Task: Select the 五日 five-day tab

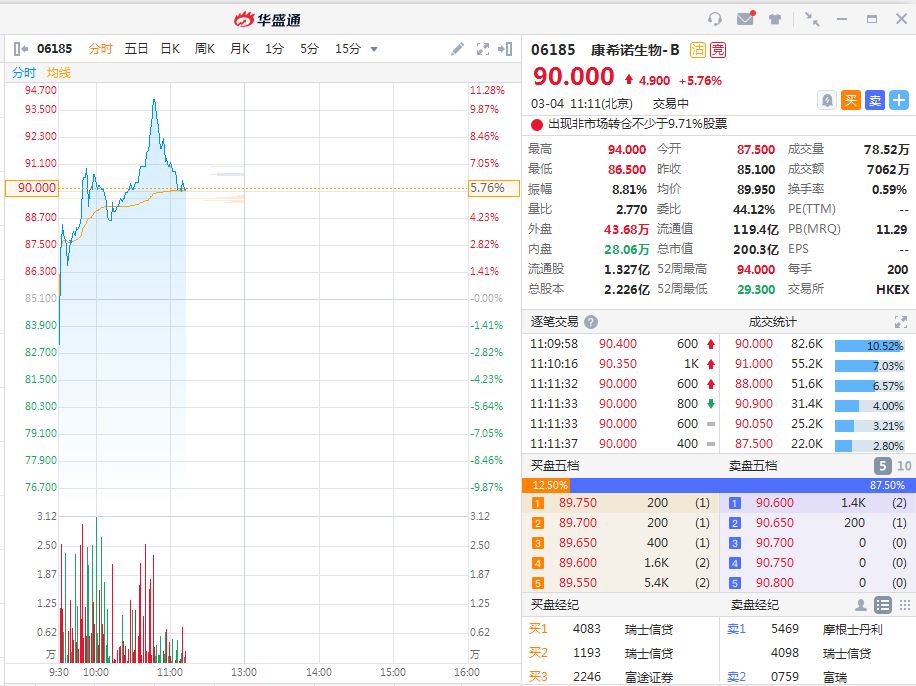Action: 136,48
